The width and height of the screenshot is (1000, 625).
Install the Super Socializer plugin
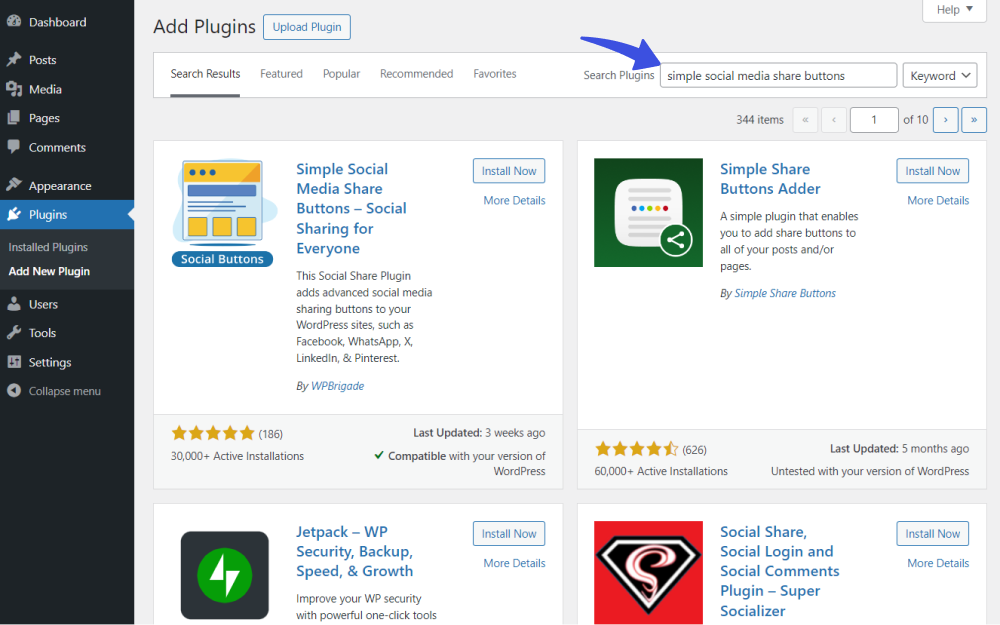932,534
